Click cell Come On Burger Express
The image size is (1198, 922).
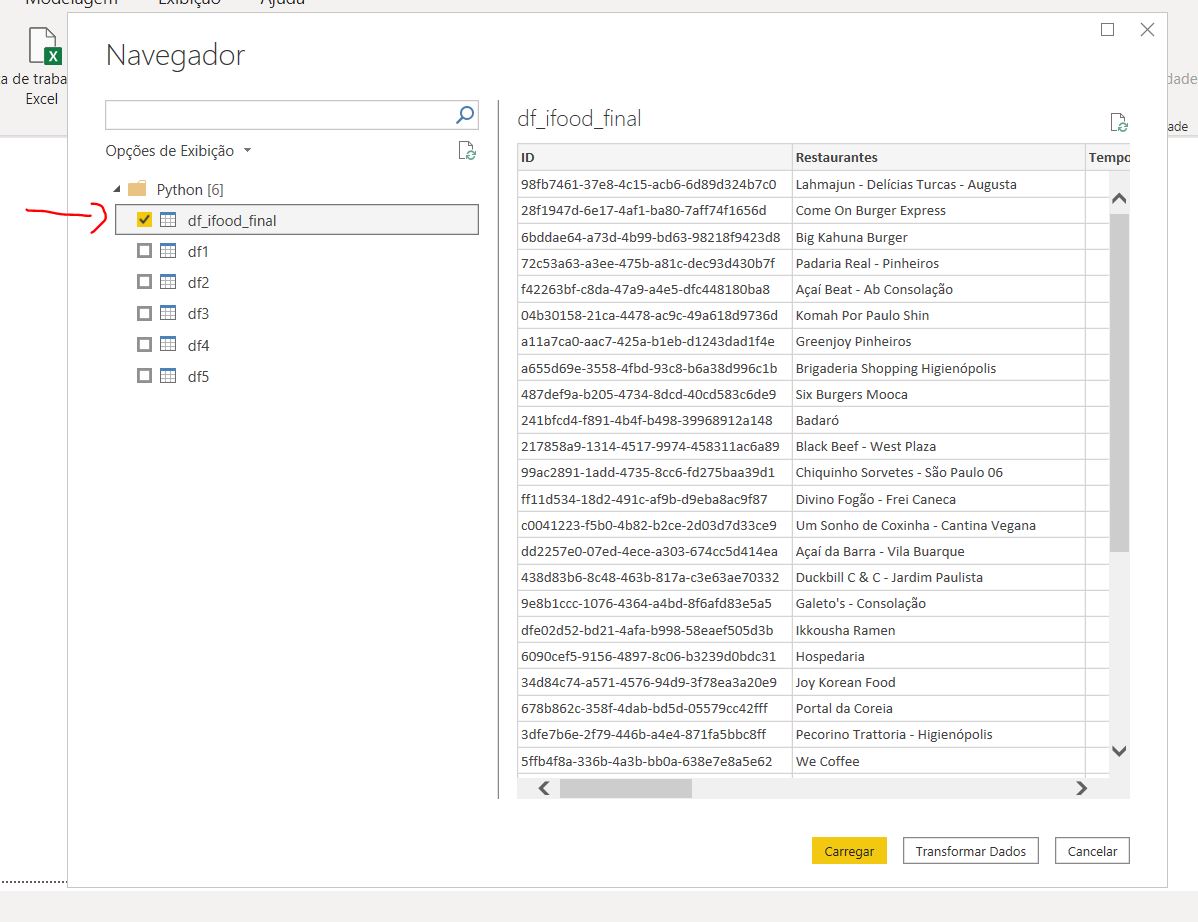click(938, 210)
